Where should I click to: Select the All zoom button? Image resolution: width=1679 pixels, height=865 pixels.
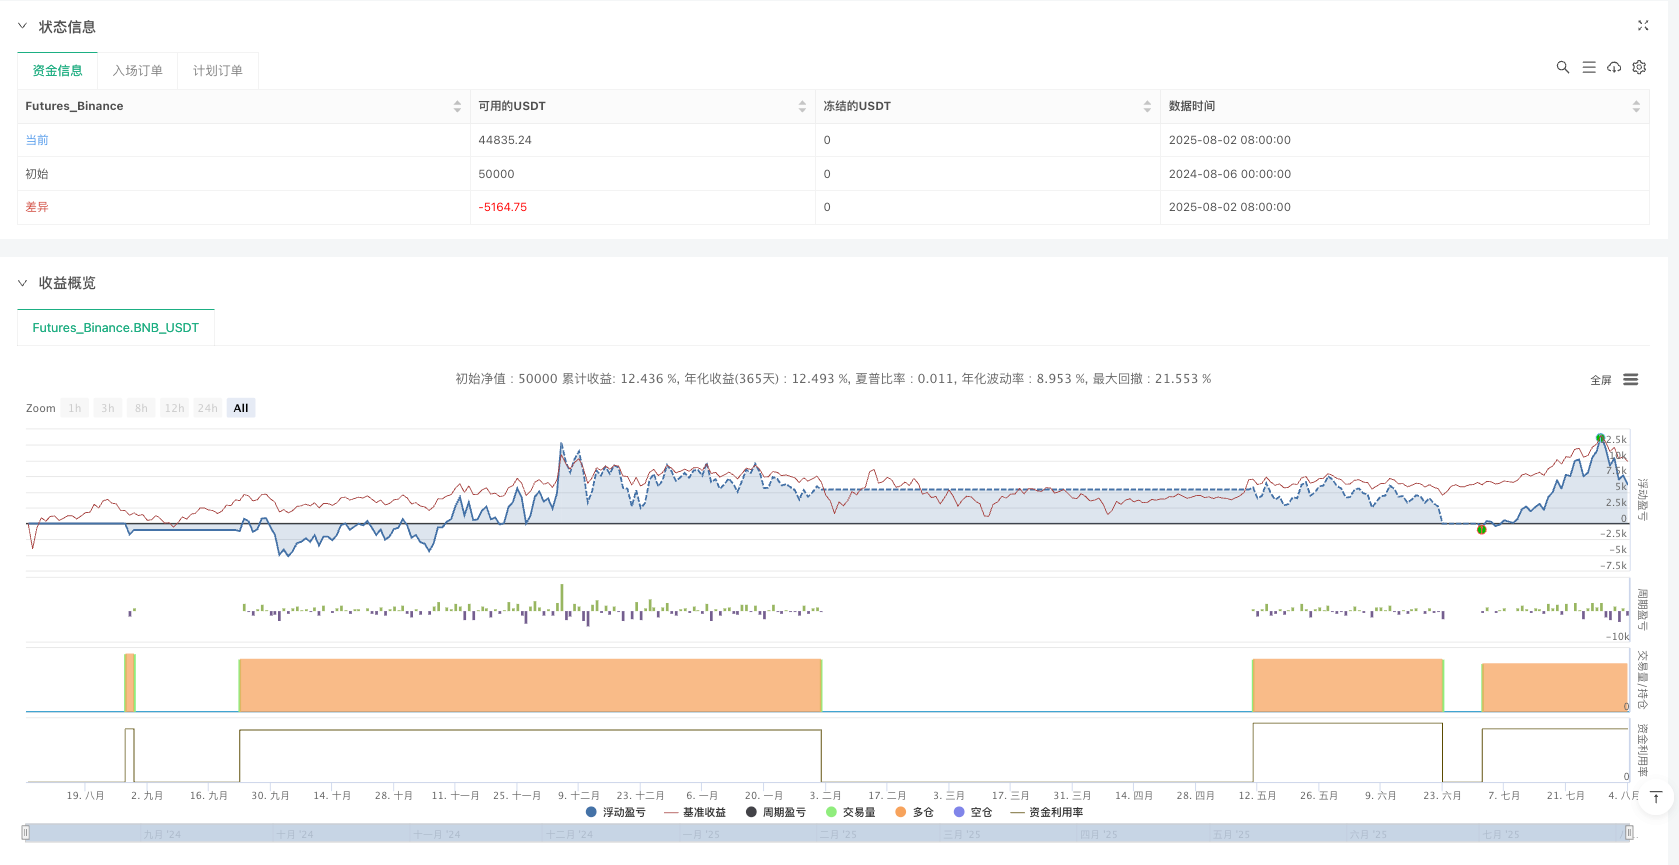(x=240, y=408)
